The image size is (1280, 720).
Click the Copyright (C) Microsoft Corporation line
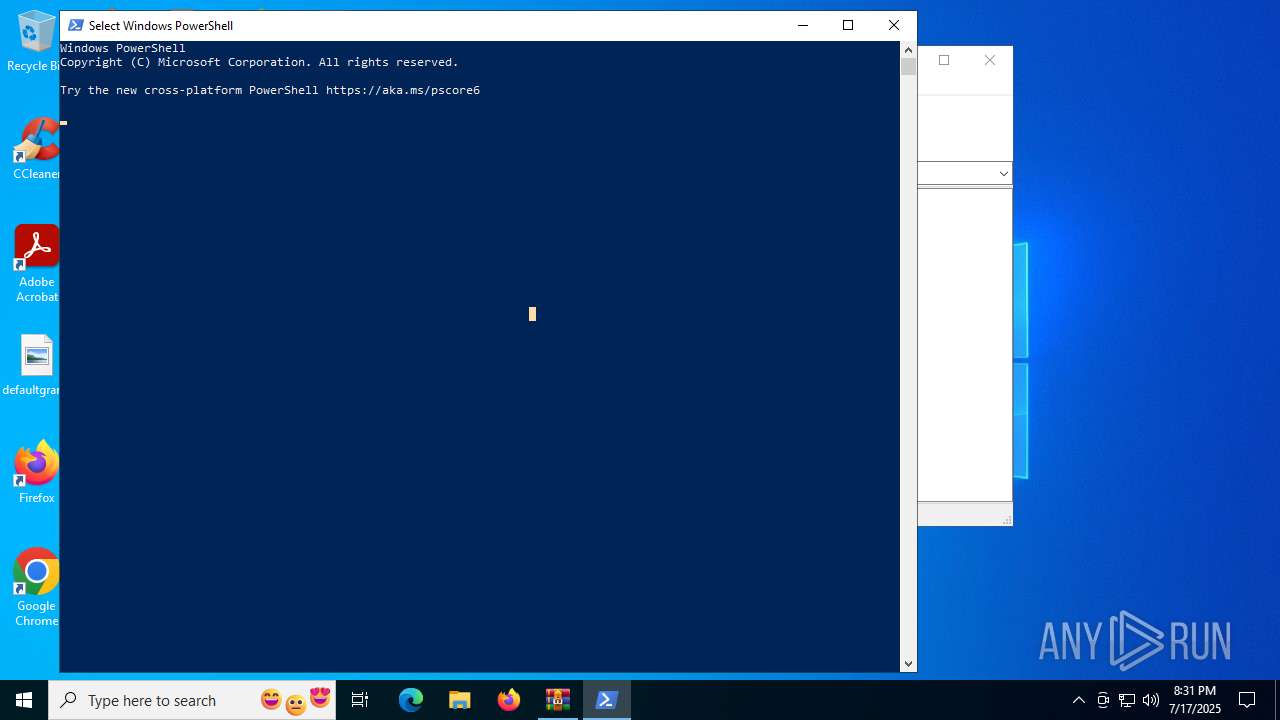pos(259,62)
